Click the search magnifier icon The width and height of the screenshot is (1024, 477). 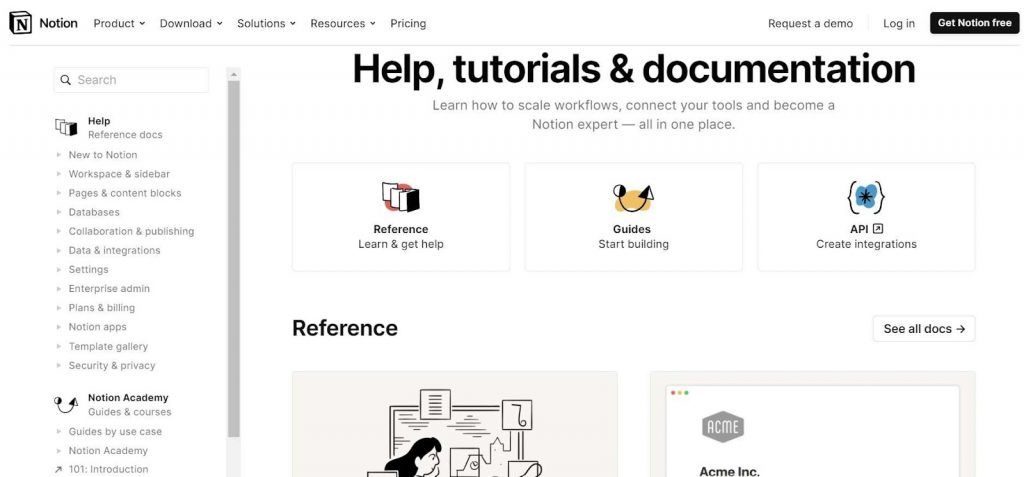[x=65, y=80]
